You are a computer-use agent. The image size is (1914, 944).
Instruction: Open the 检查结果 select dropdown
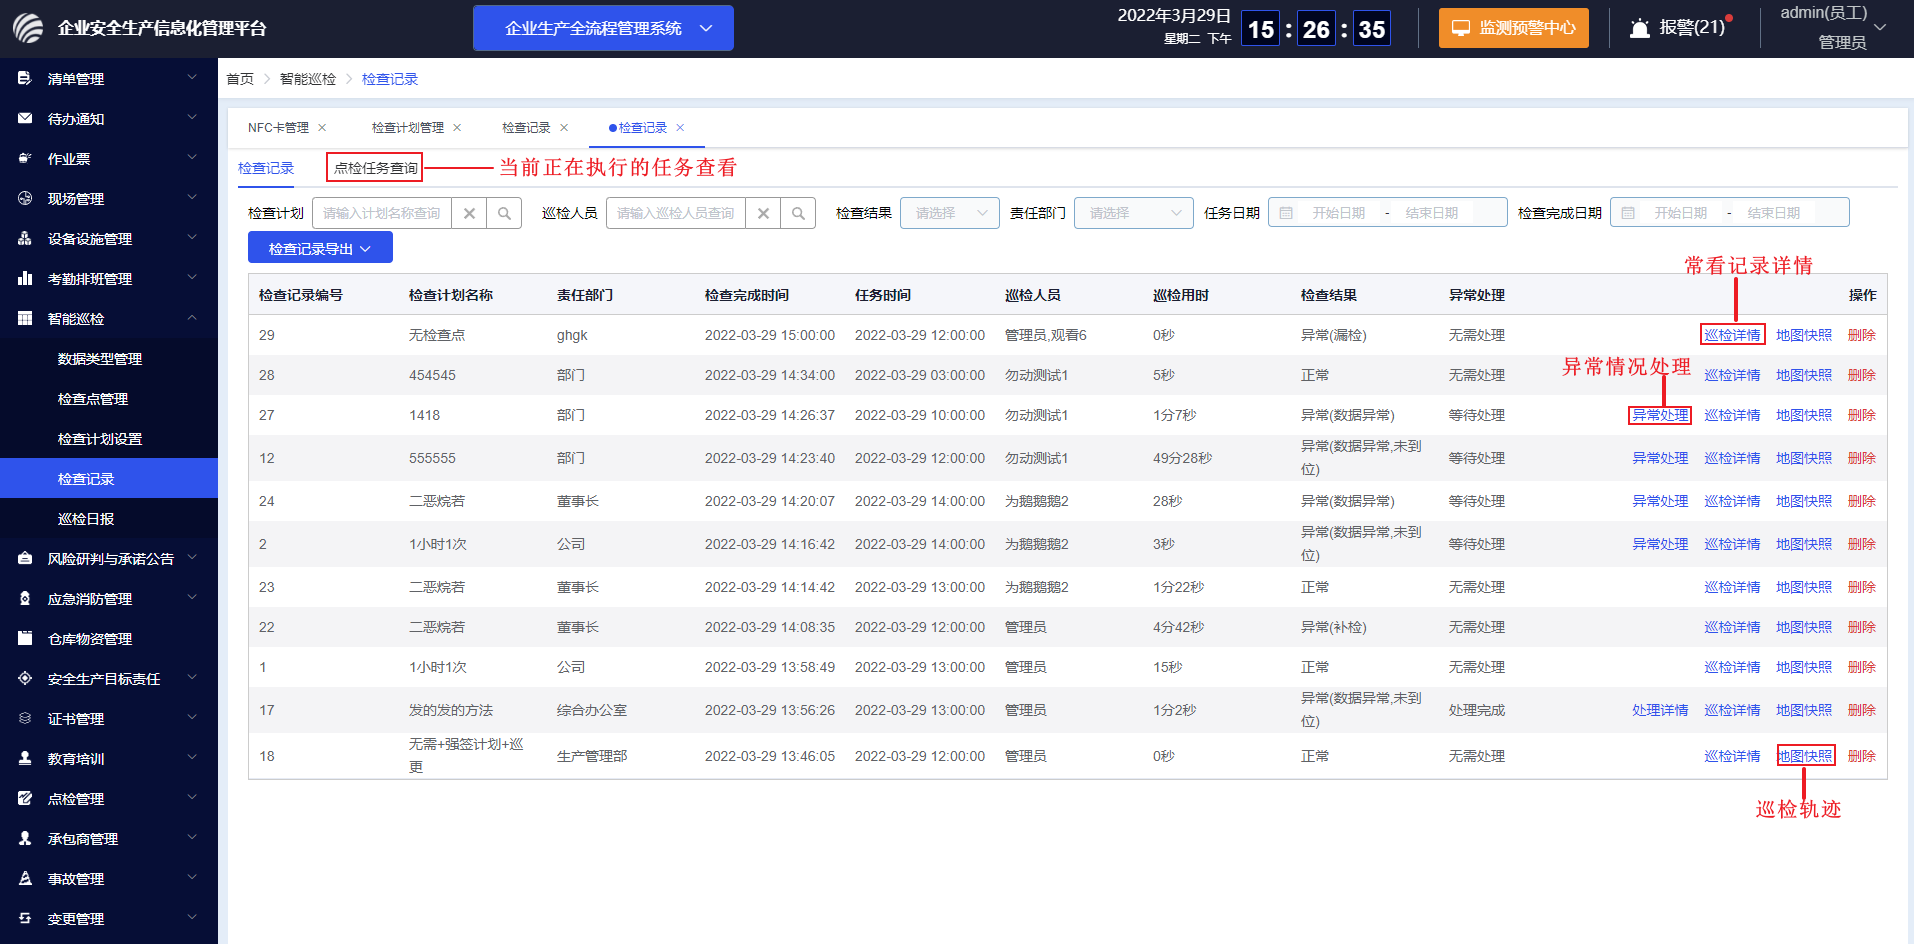950,213
